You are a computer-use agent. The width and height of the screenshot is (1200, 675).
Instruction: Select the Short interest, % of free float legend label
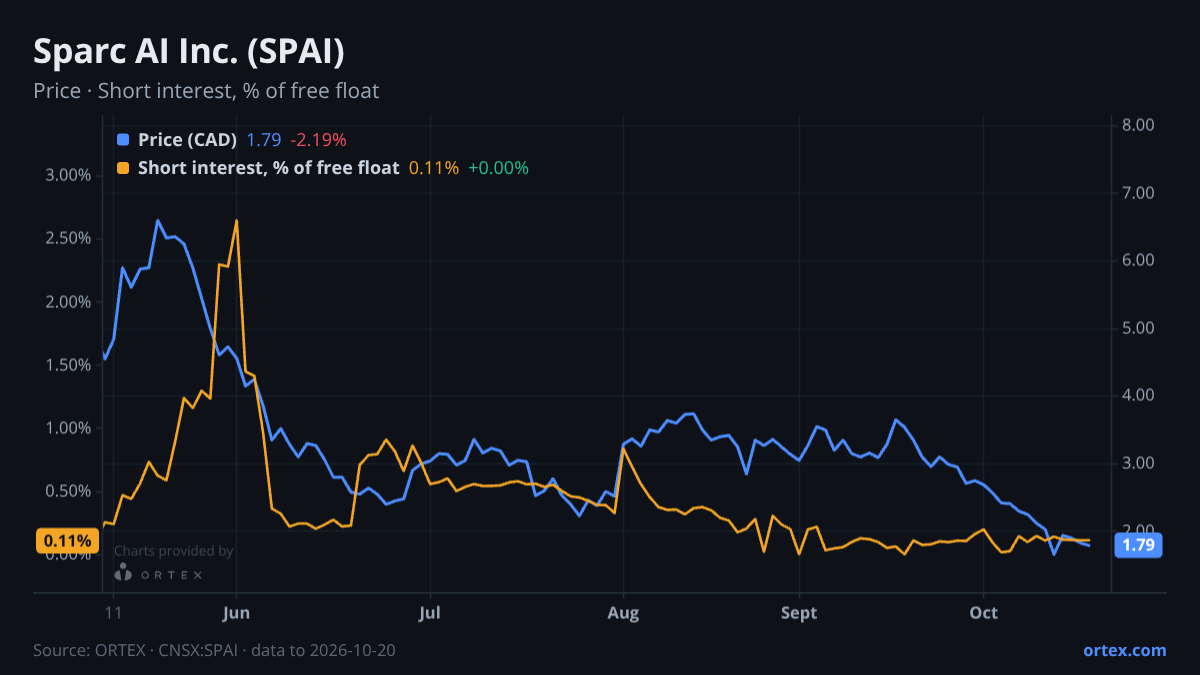click(x=268, y=168)
